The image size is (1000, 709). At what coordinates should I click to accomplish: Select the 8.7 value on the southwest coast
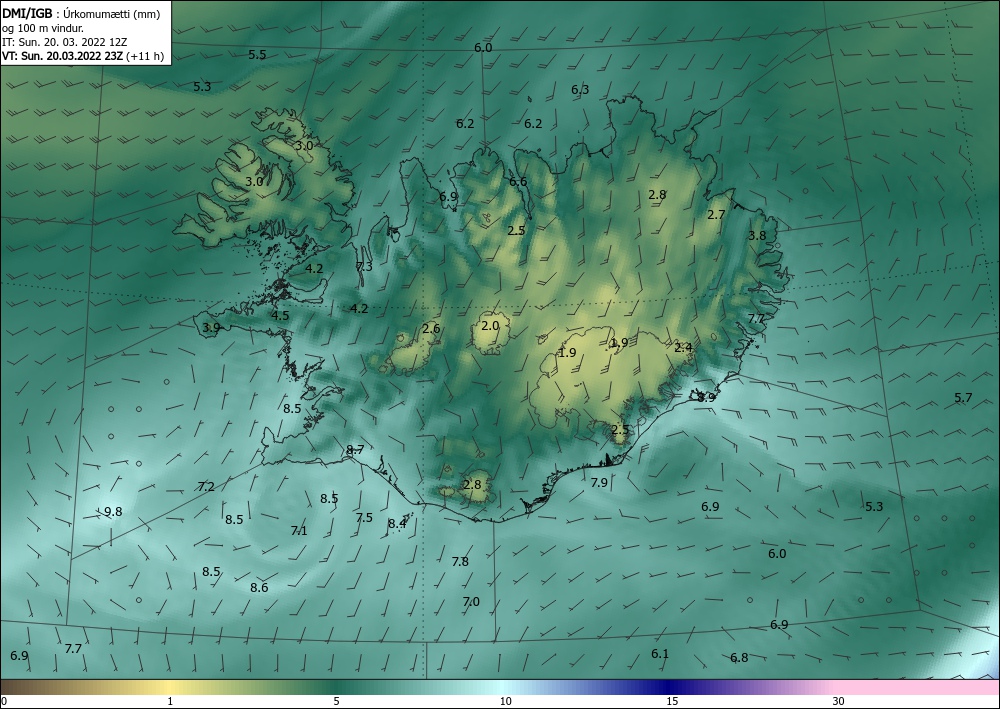click(355, 450)
